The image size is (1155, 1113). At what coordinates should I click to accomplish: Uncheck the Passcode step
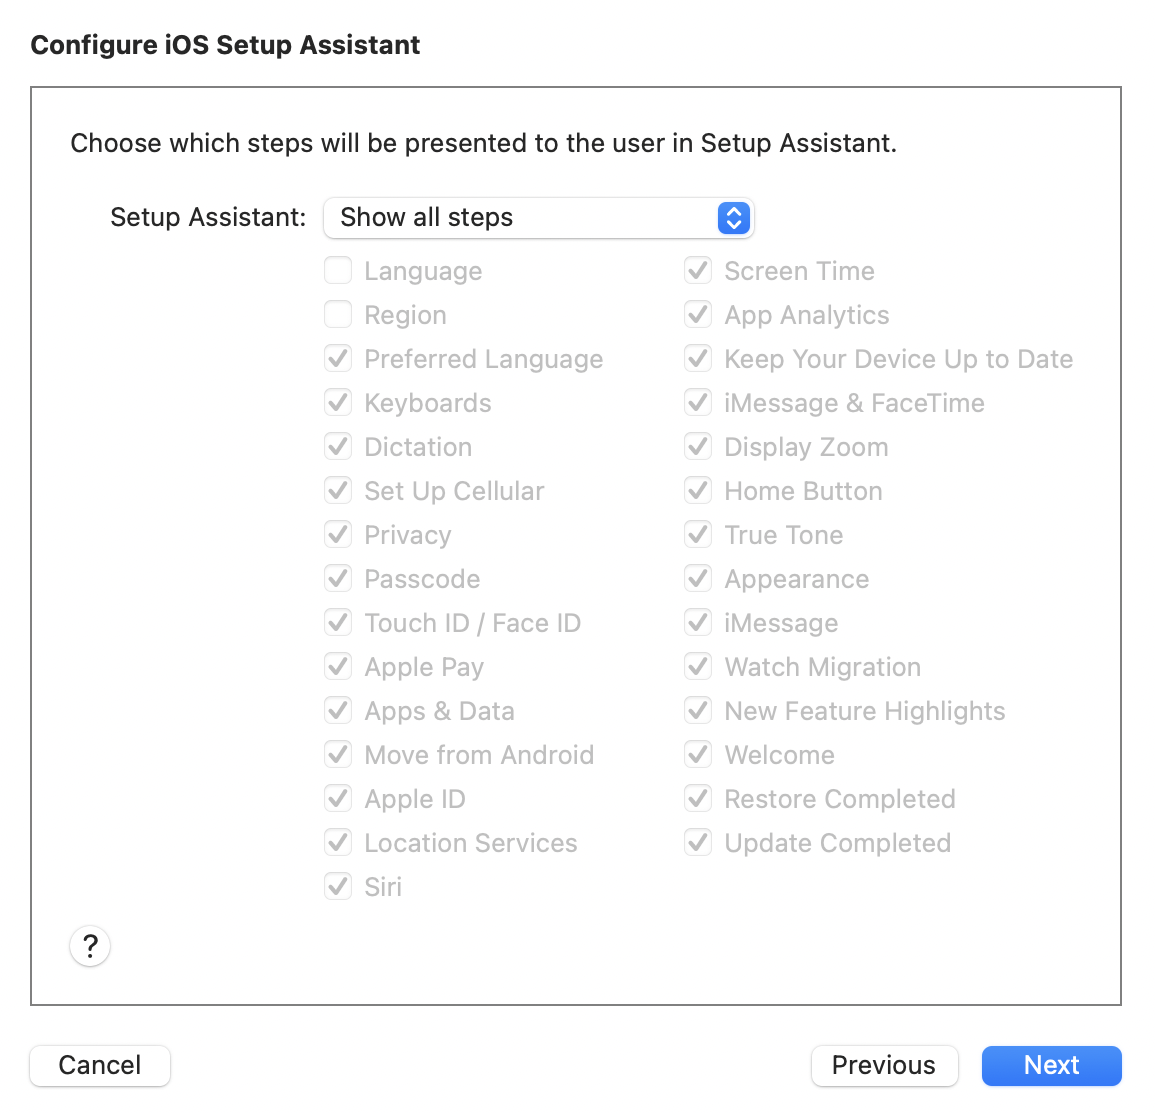338,578
